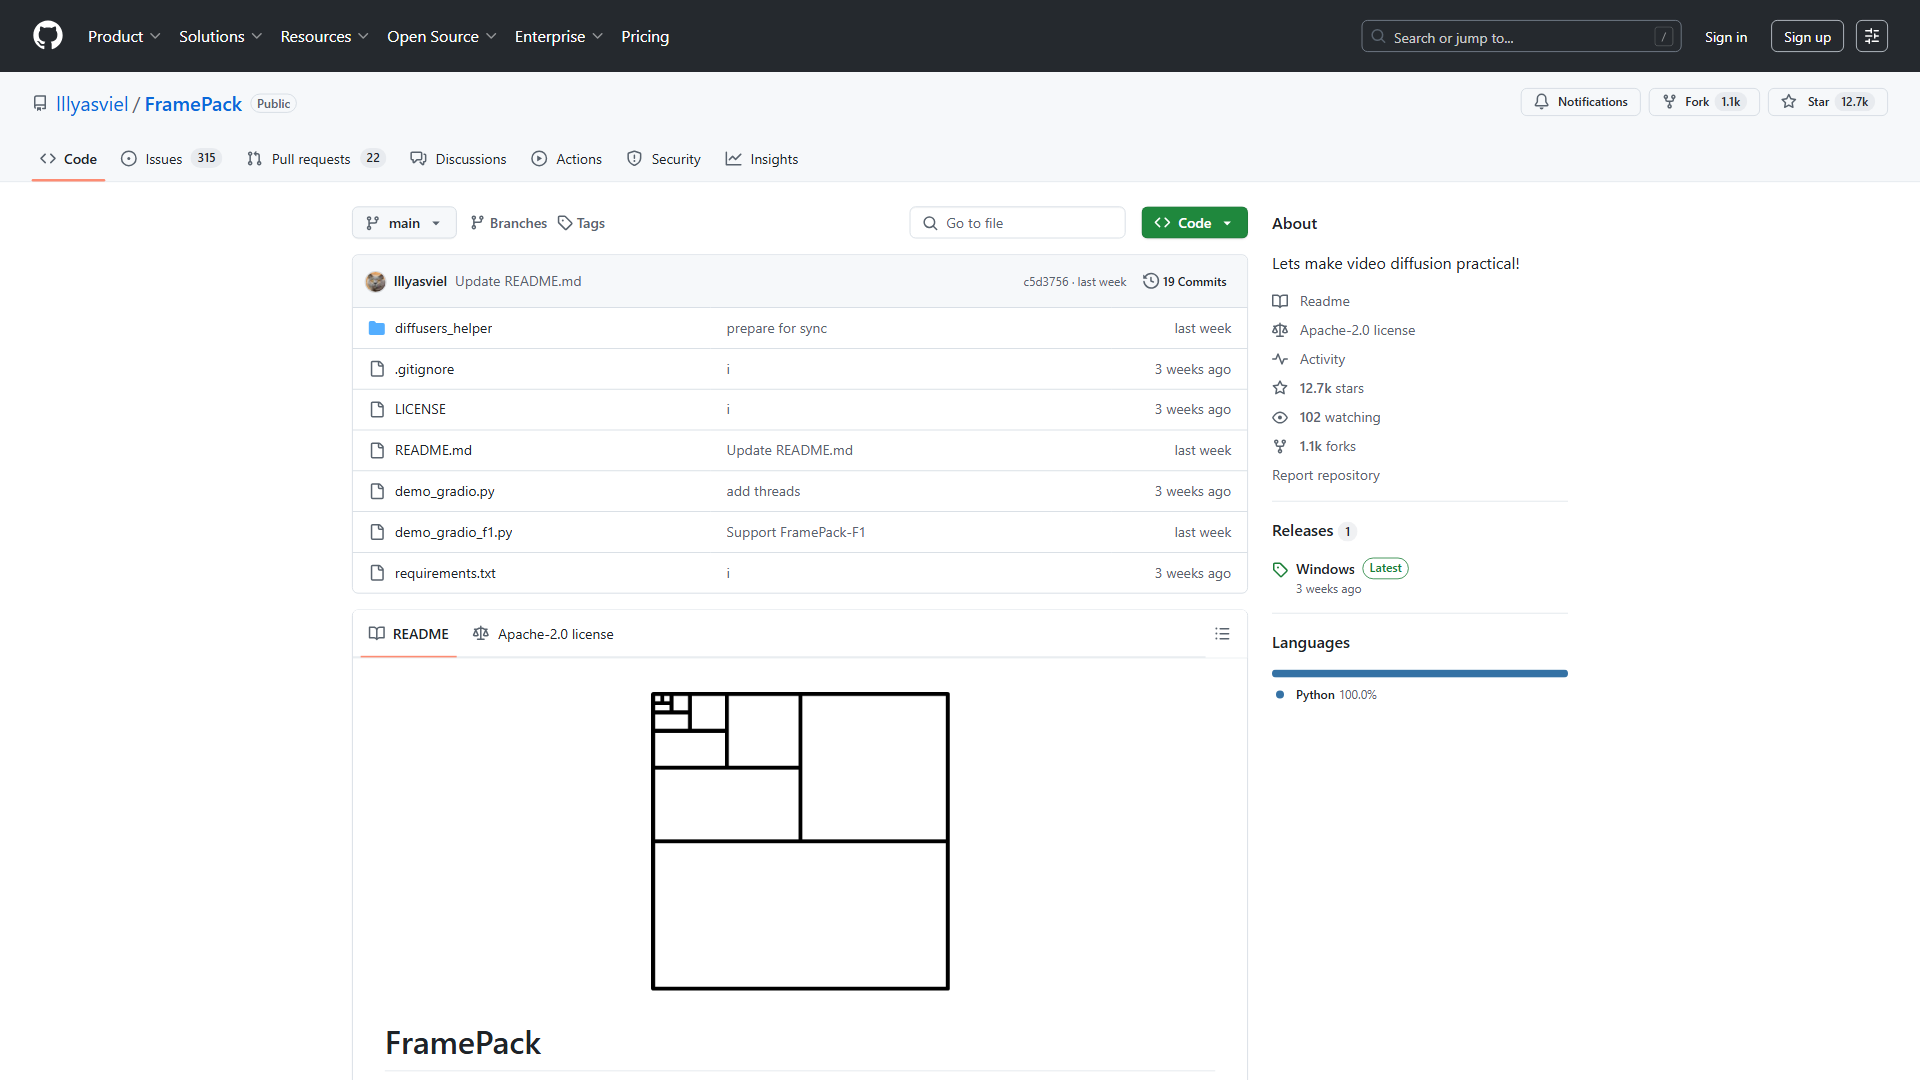Click the Sign in link

click(1726, 37)
